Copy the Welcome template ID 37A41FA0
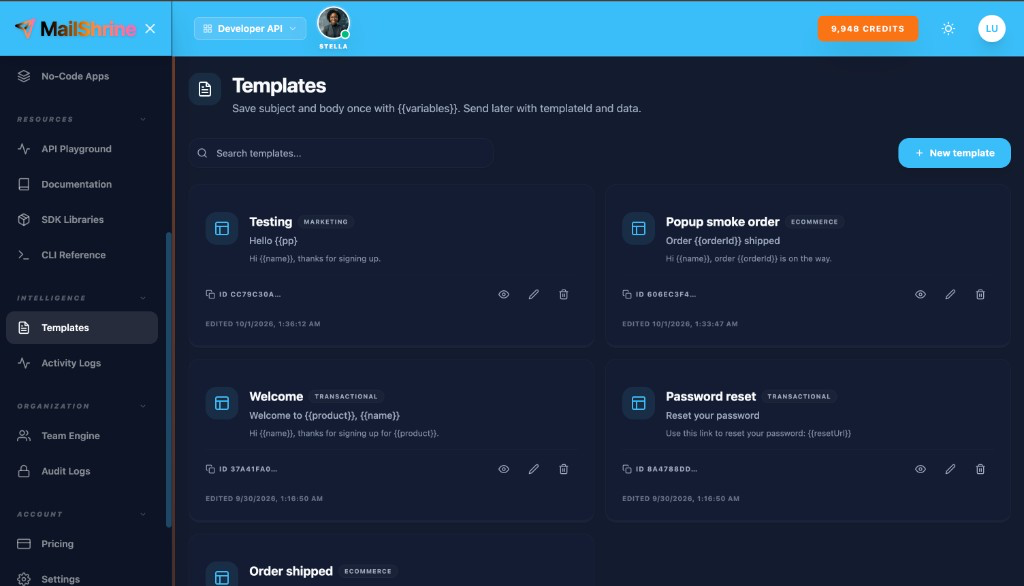Viewport: 1024px width, 586px height. (241, 469)
